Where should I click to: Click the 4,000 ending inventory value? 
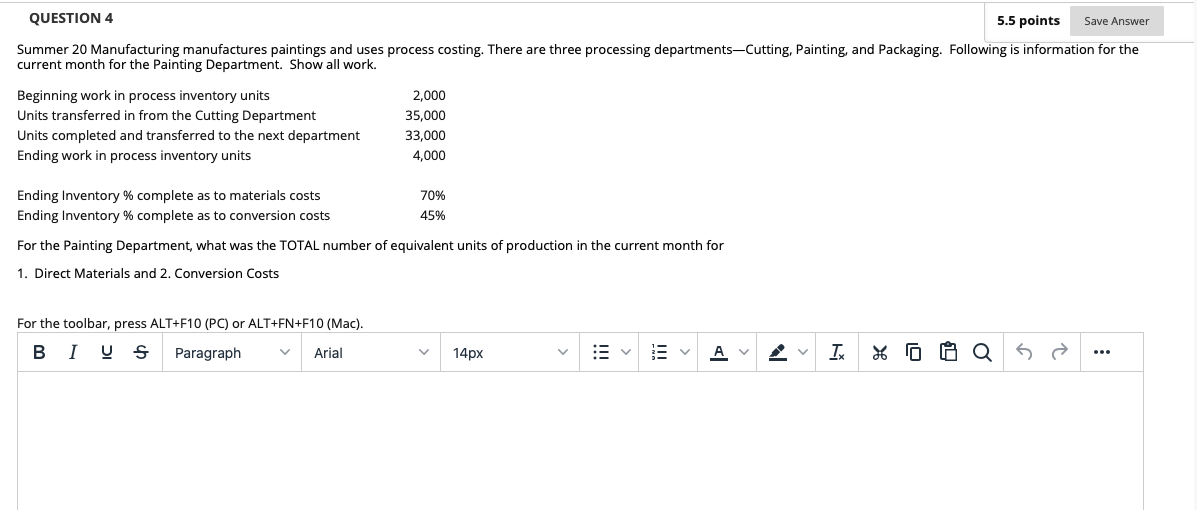point(429,156)
